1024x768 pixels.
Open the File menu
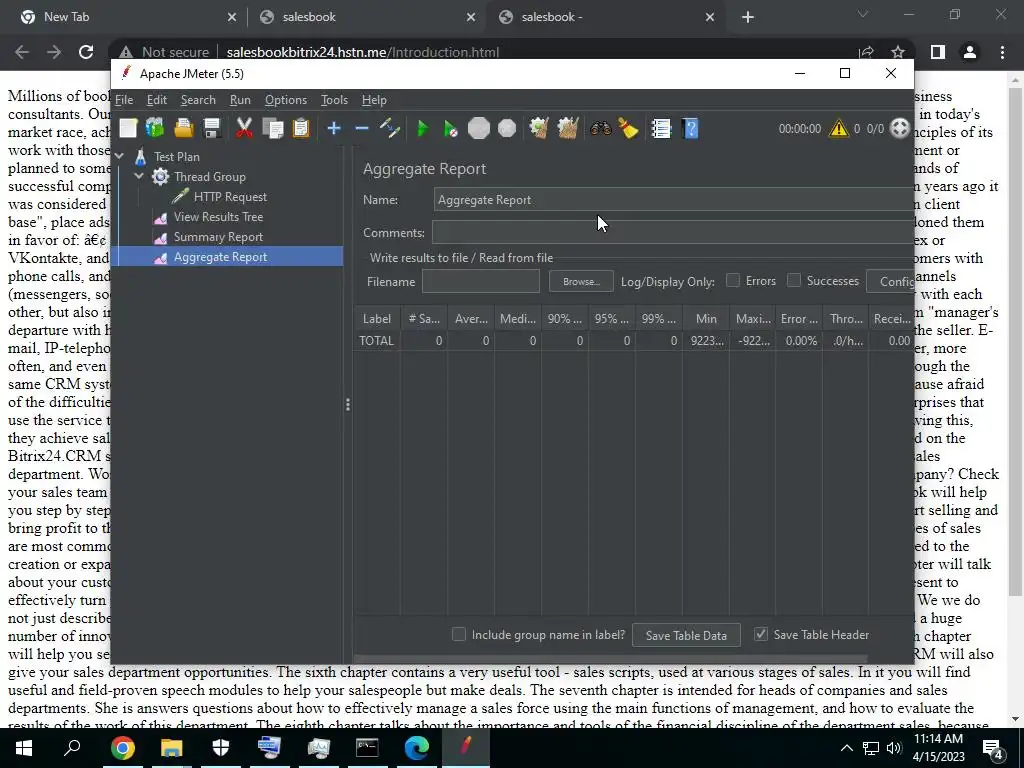(124, 100)
